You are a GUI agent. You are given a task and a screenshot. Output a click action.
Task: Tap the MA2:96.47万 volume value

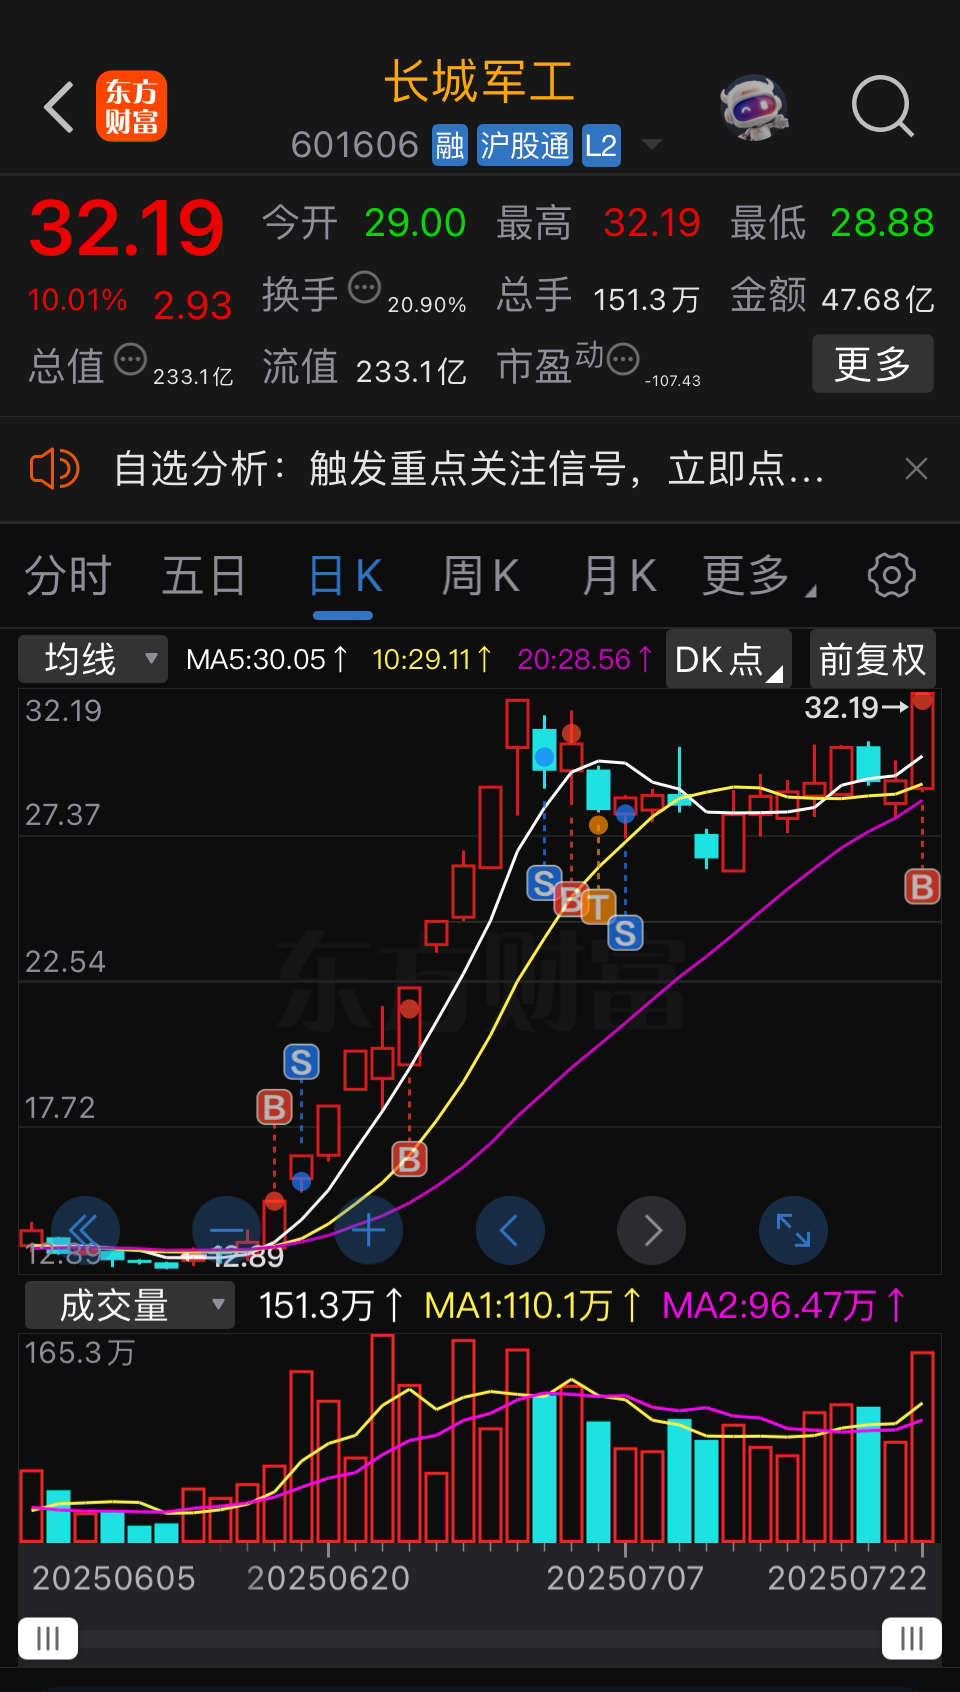pos(784,1306)
